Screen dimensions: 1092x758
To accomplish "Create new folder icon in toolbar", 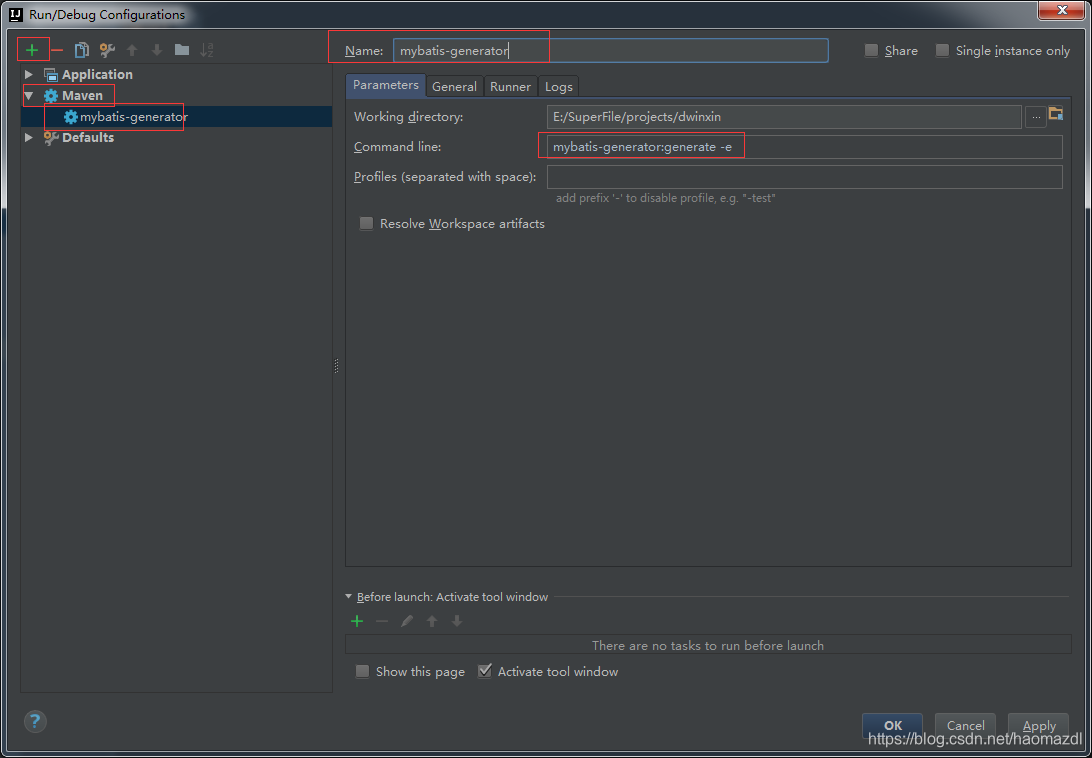I will [182, 49].
